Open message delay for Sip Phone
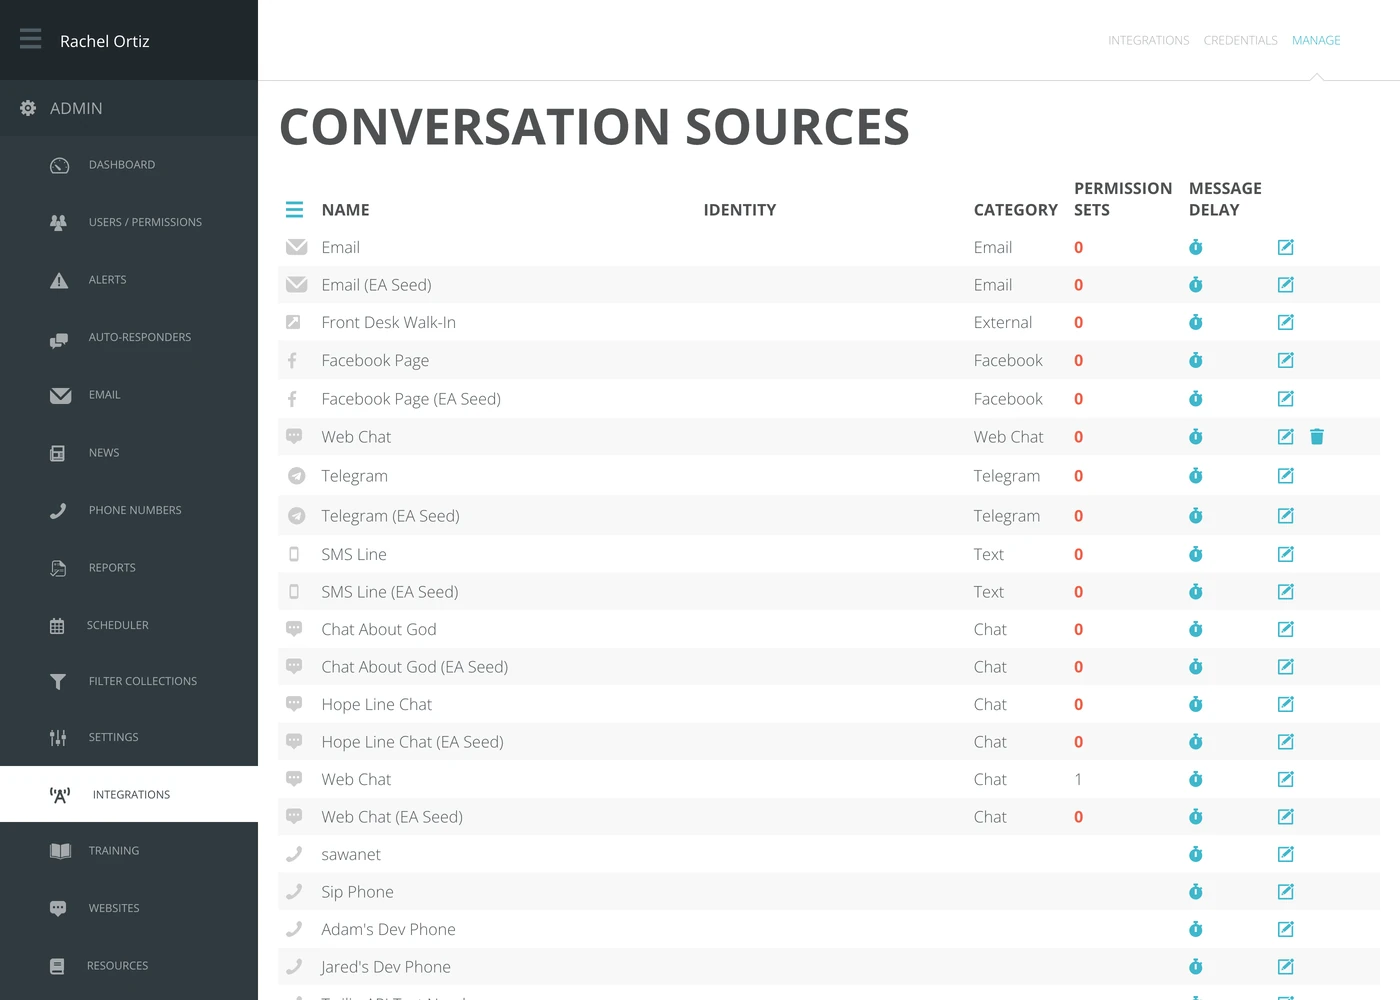1400x1000 pixels. (x=1195, y=892)
